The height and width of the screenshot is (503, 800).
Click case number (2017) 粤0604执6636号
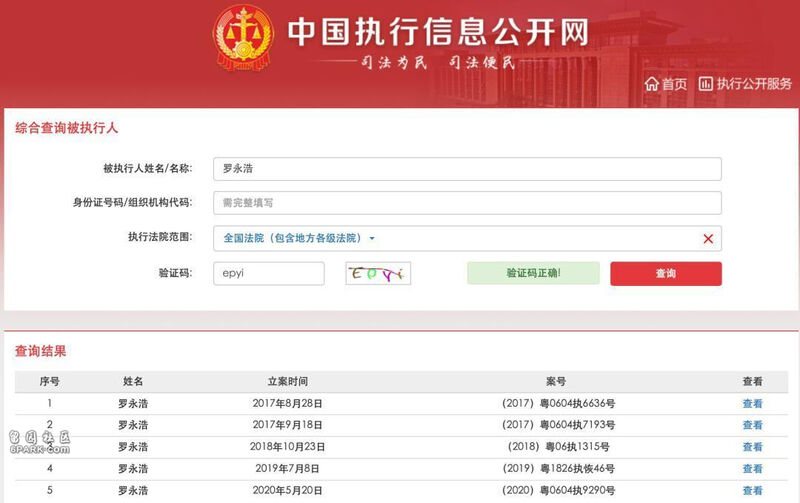pyautogui.click(x=558, y=404)
